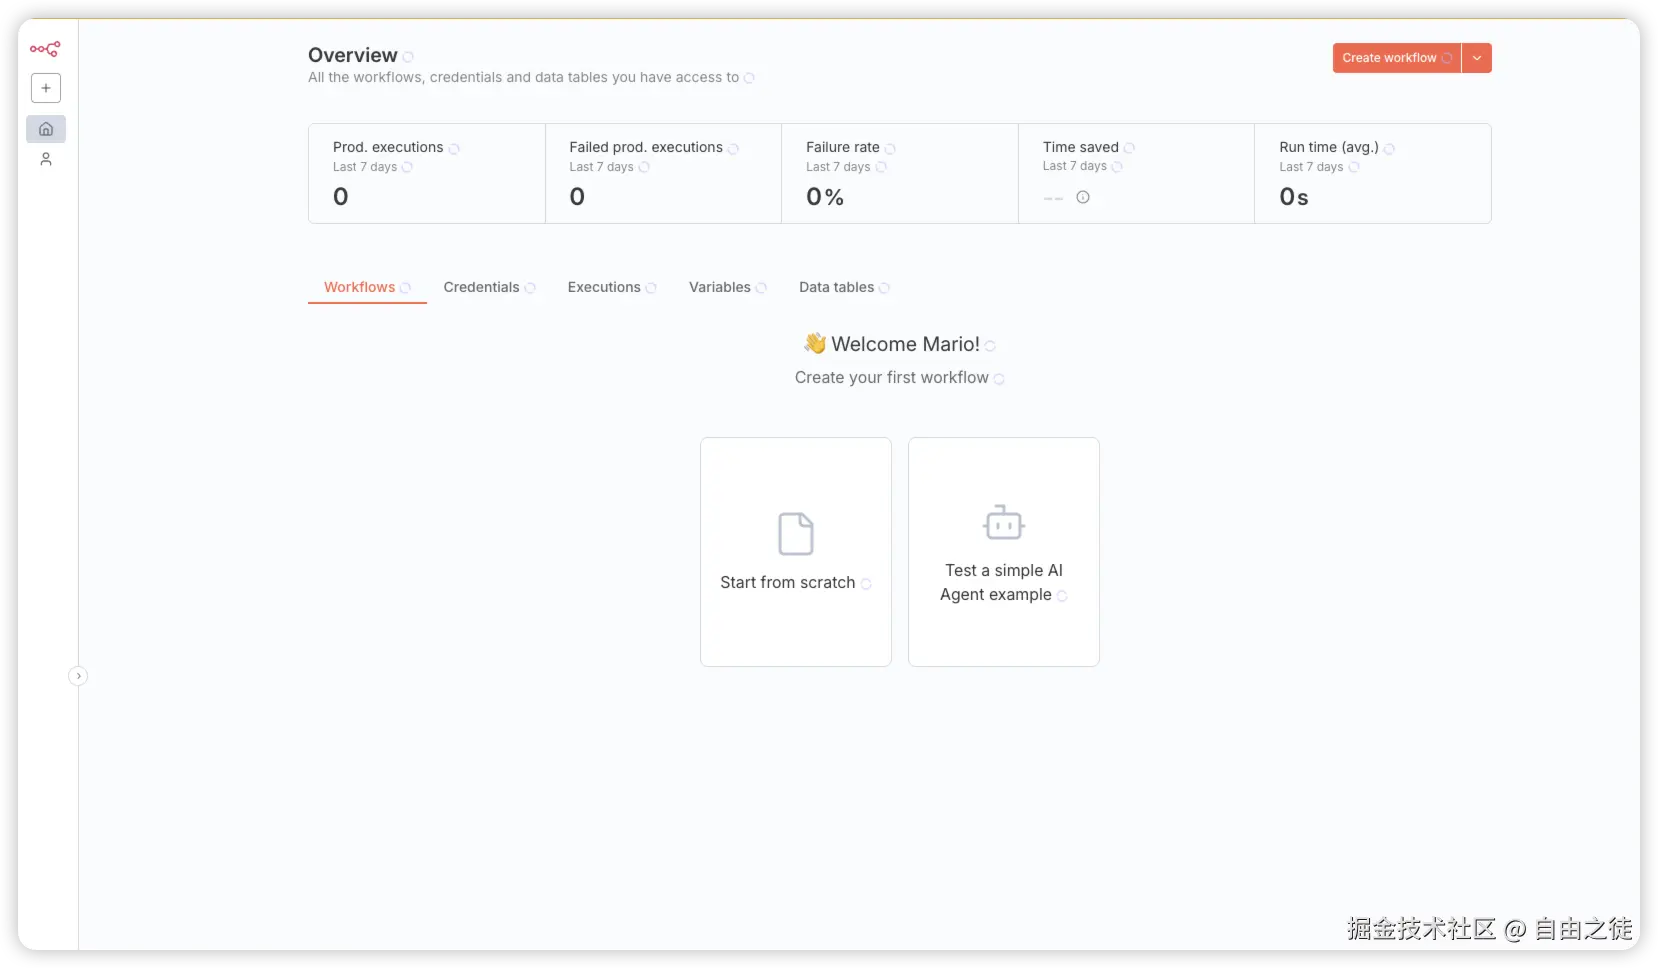
Task: Switch to the Executions tab
Action: pos(612,287)
